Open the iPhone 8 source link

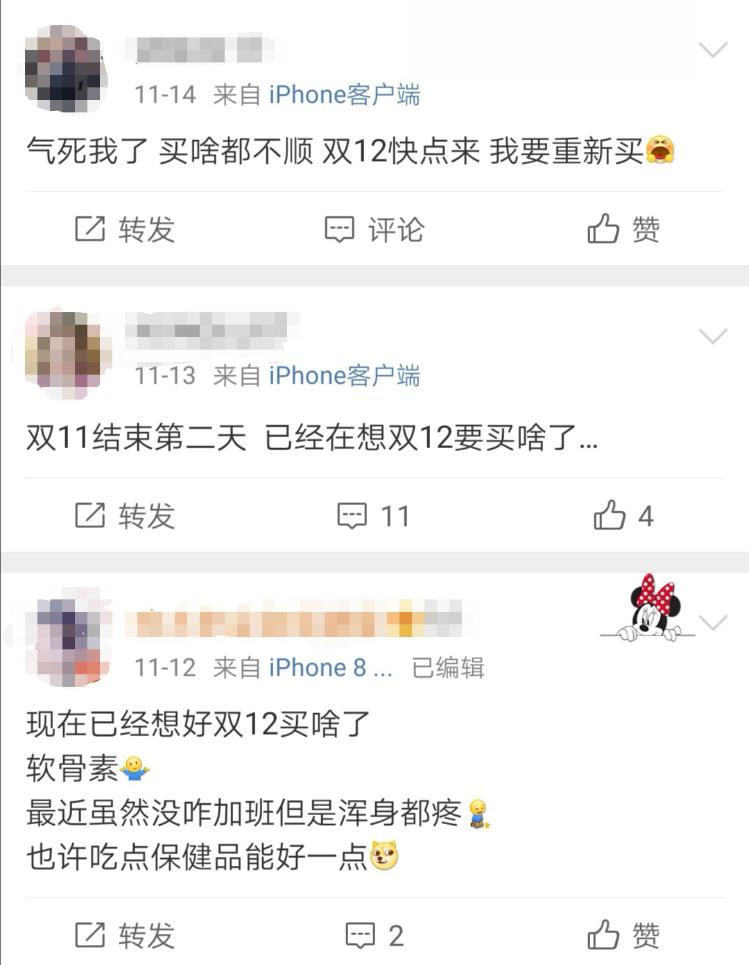pyautogui.click(x=330, y=668)
